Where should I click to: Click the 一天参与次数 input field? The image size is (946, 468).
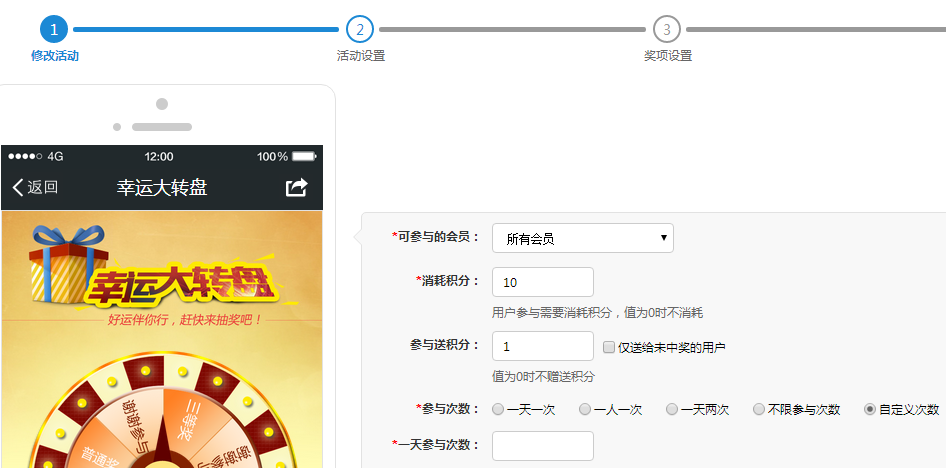coord(543,446)
